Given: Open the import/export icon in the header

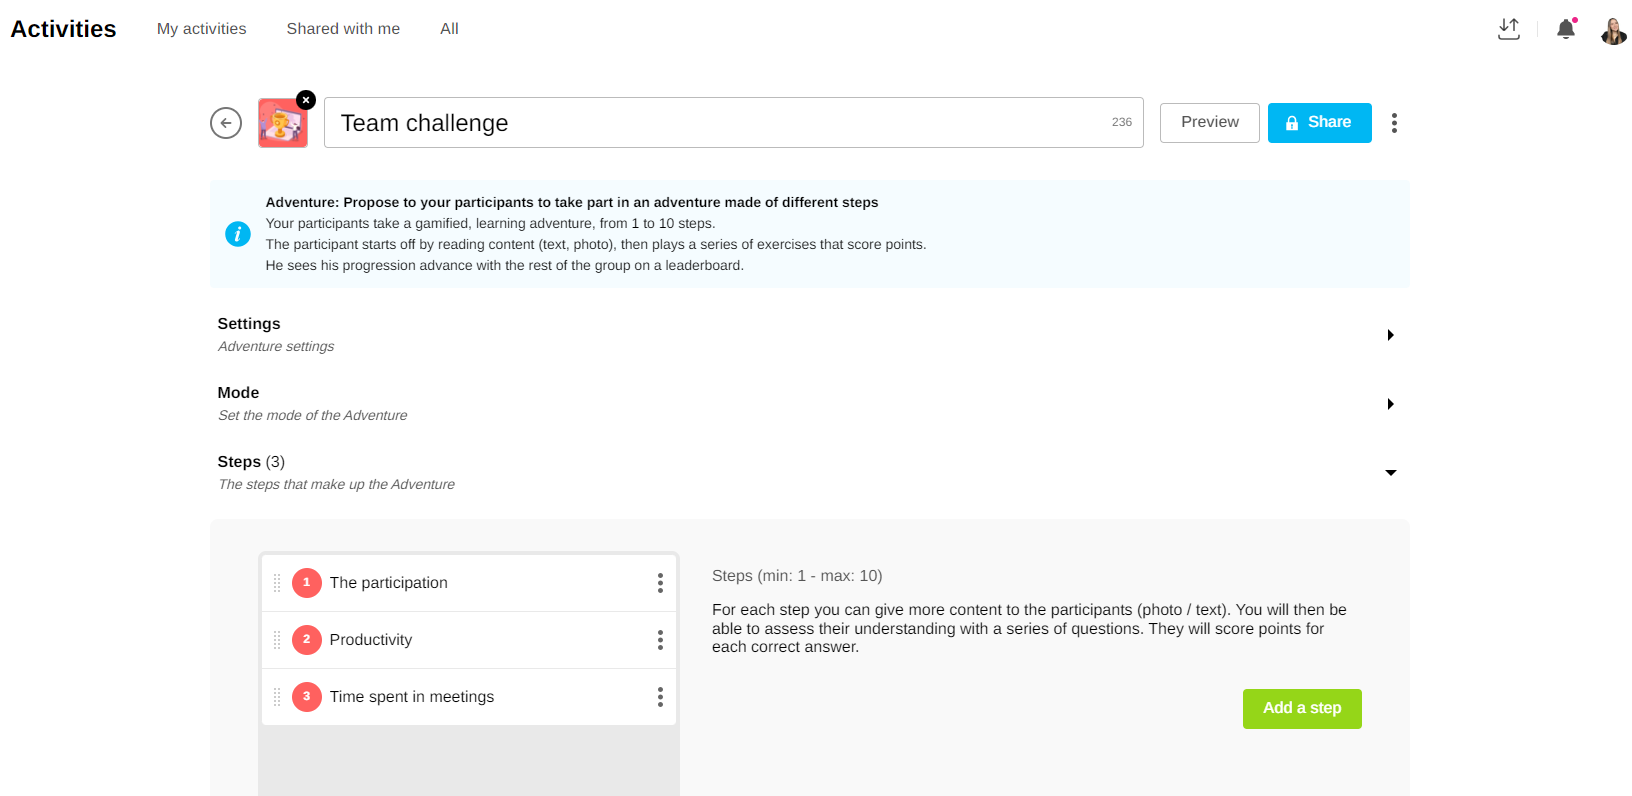Looking at the screenshot, I should (x=1509, y=29).
